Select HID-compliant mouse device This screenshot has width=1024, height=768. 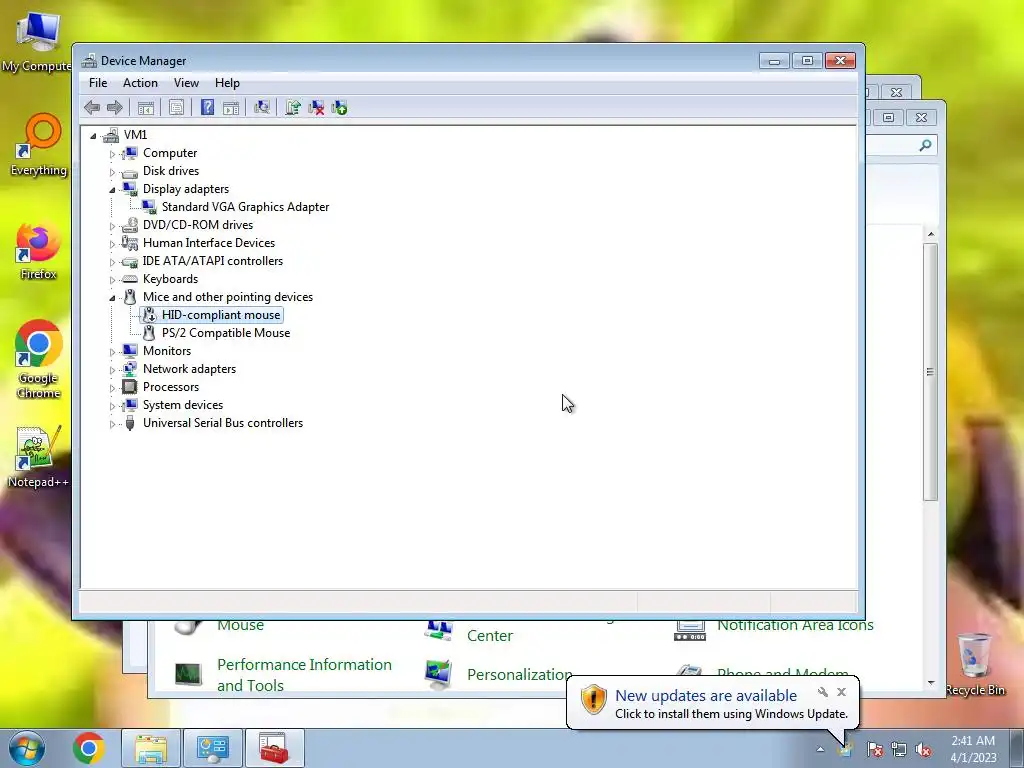(221, 315)
